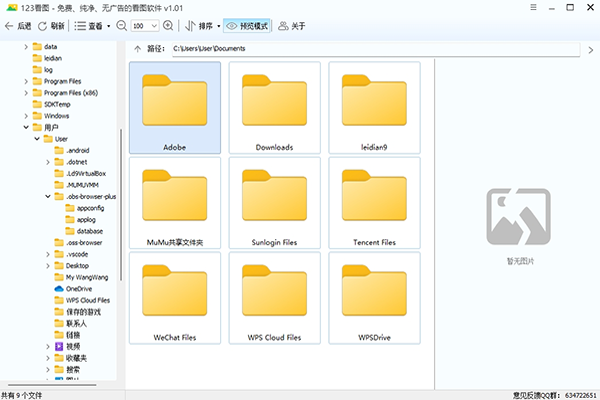Select SDKTemp folder in tree
The height and width of the screenshot is (400, 600).
[x=52, y=104]
